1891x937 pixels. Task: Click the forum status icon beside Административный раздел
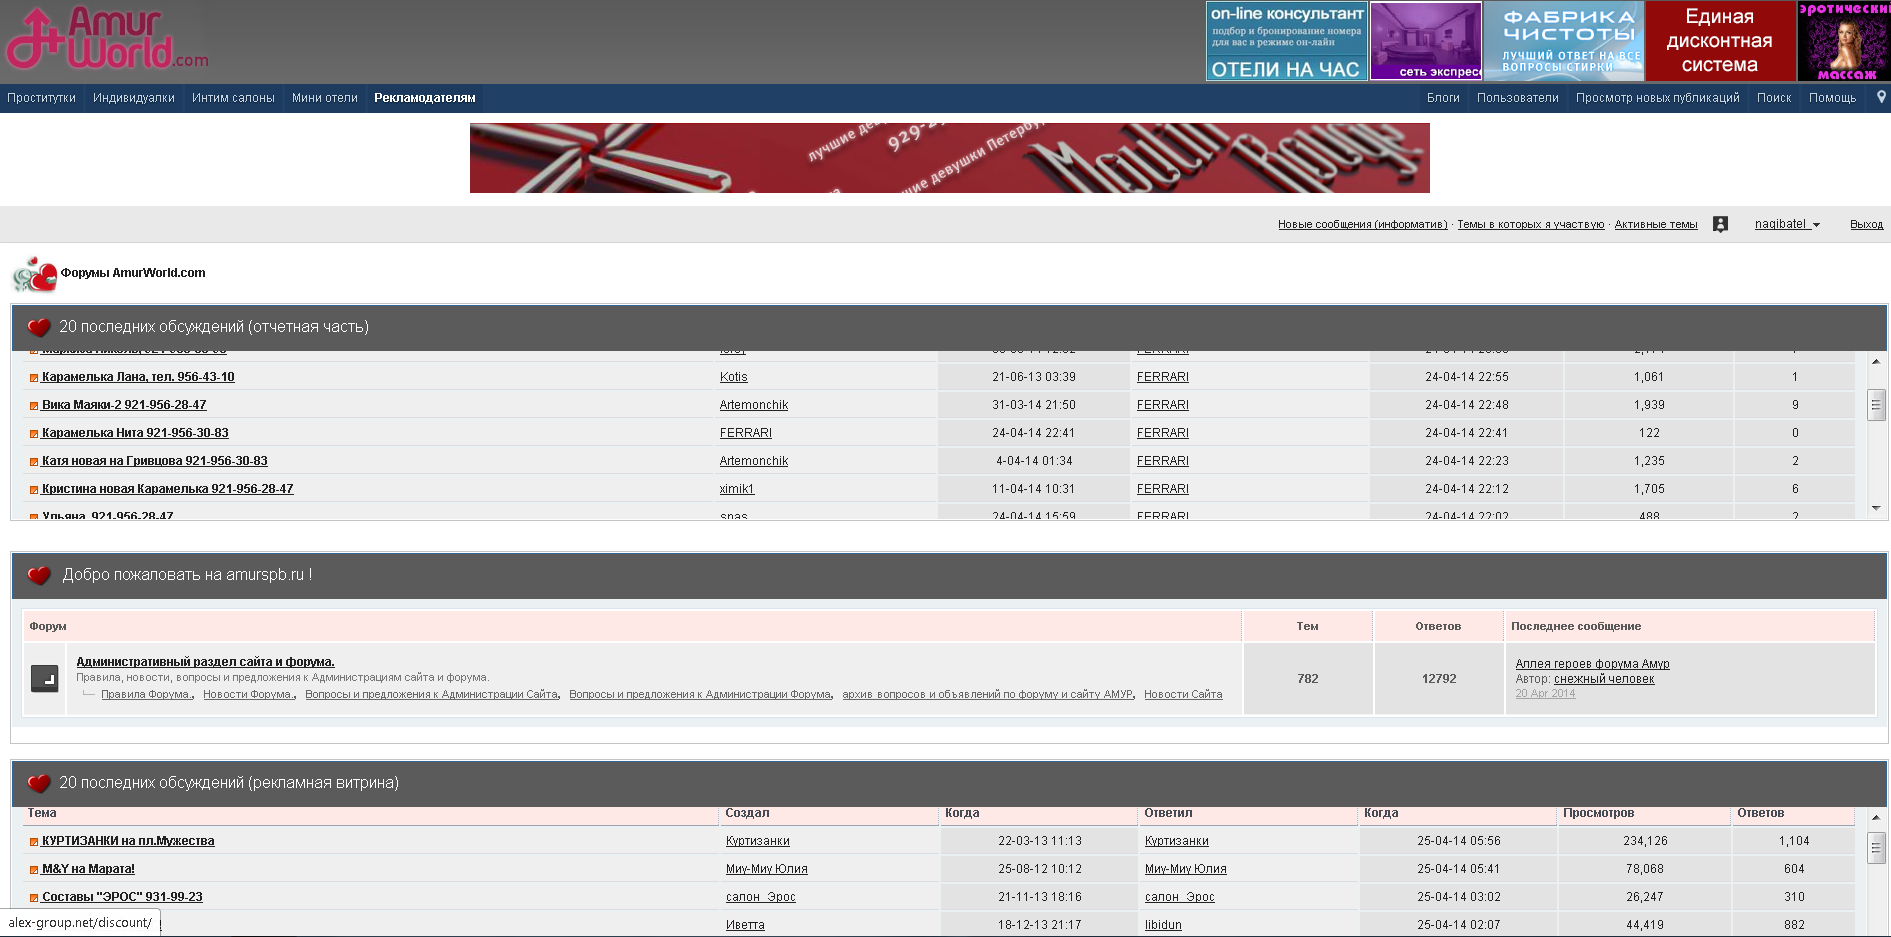tap(44, 678)
